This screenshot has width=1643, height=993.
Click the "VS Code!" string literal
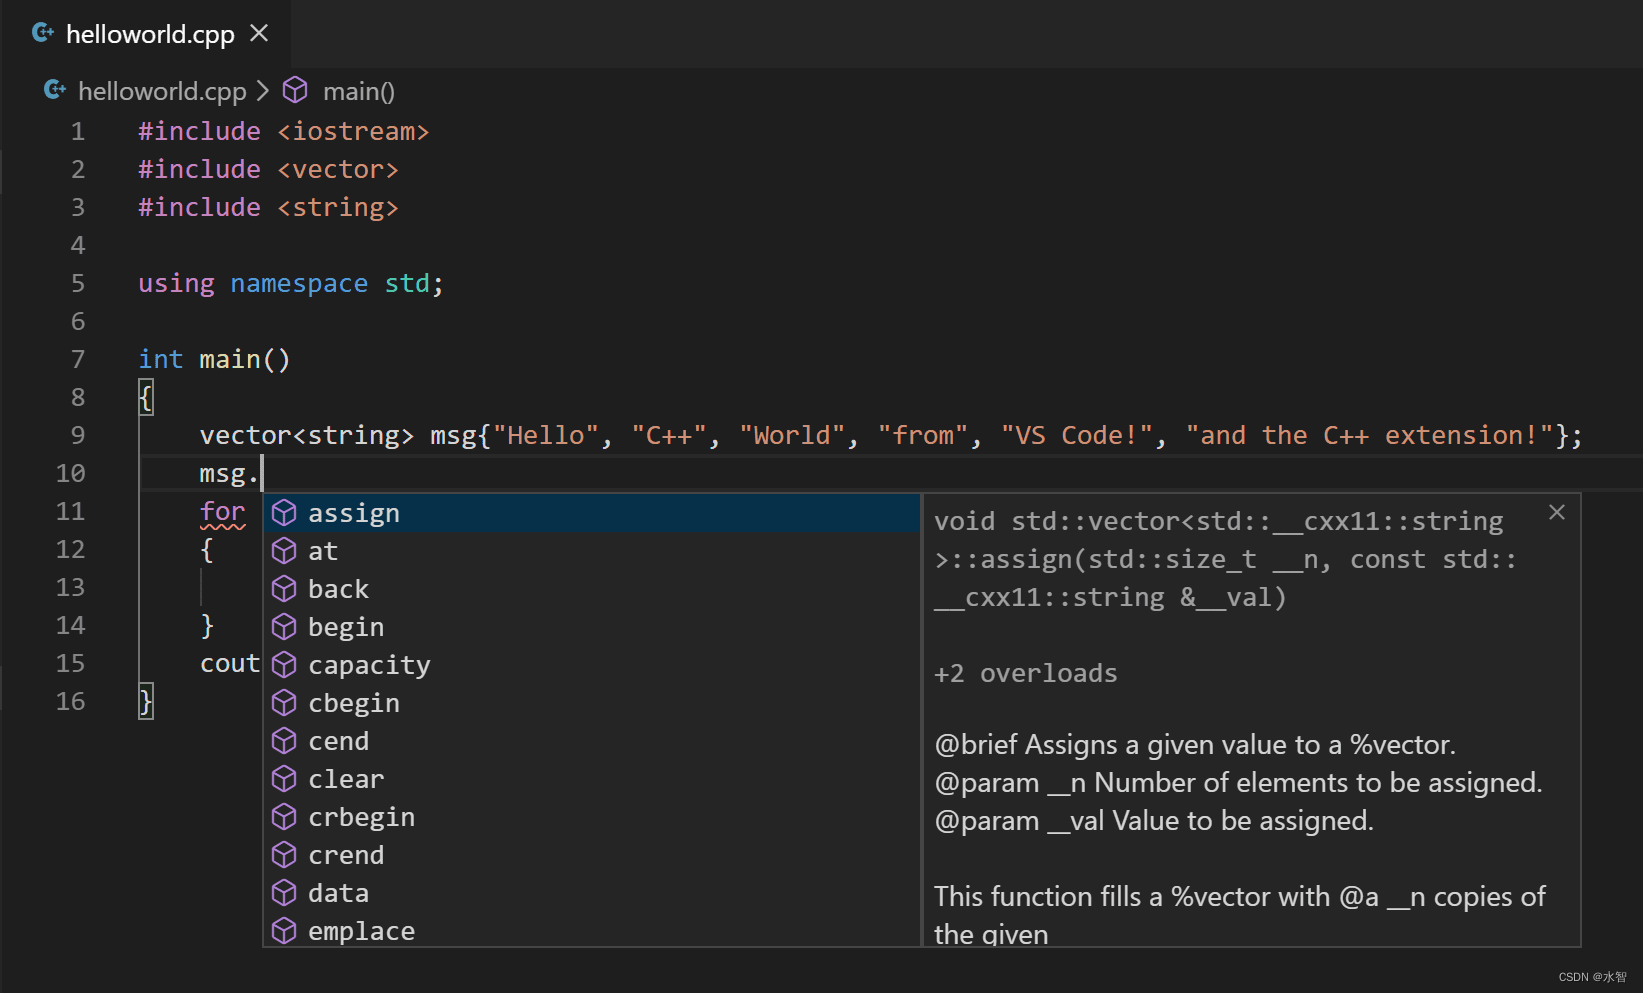(x=1077, y=435)
